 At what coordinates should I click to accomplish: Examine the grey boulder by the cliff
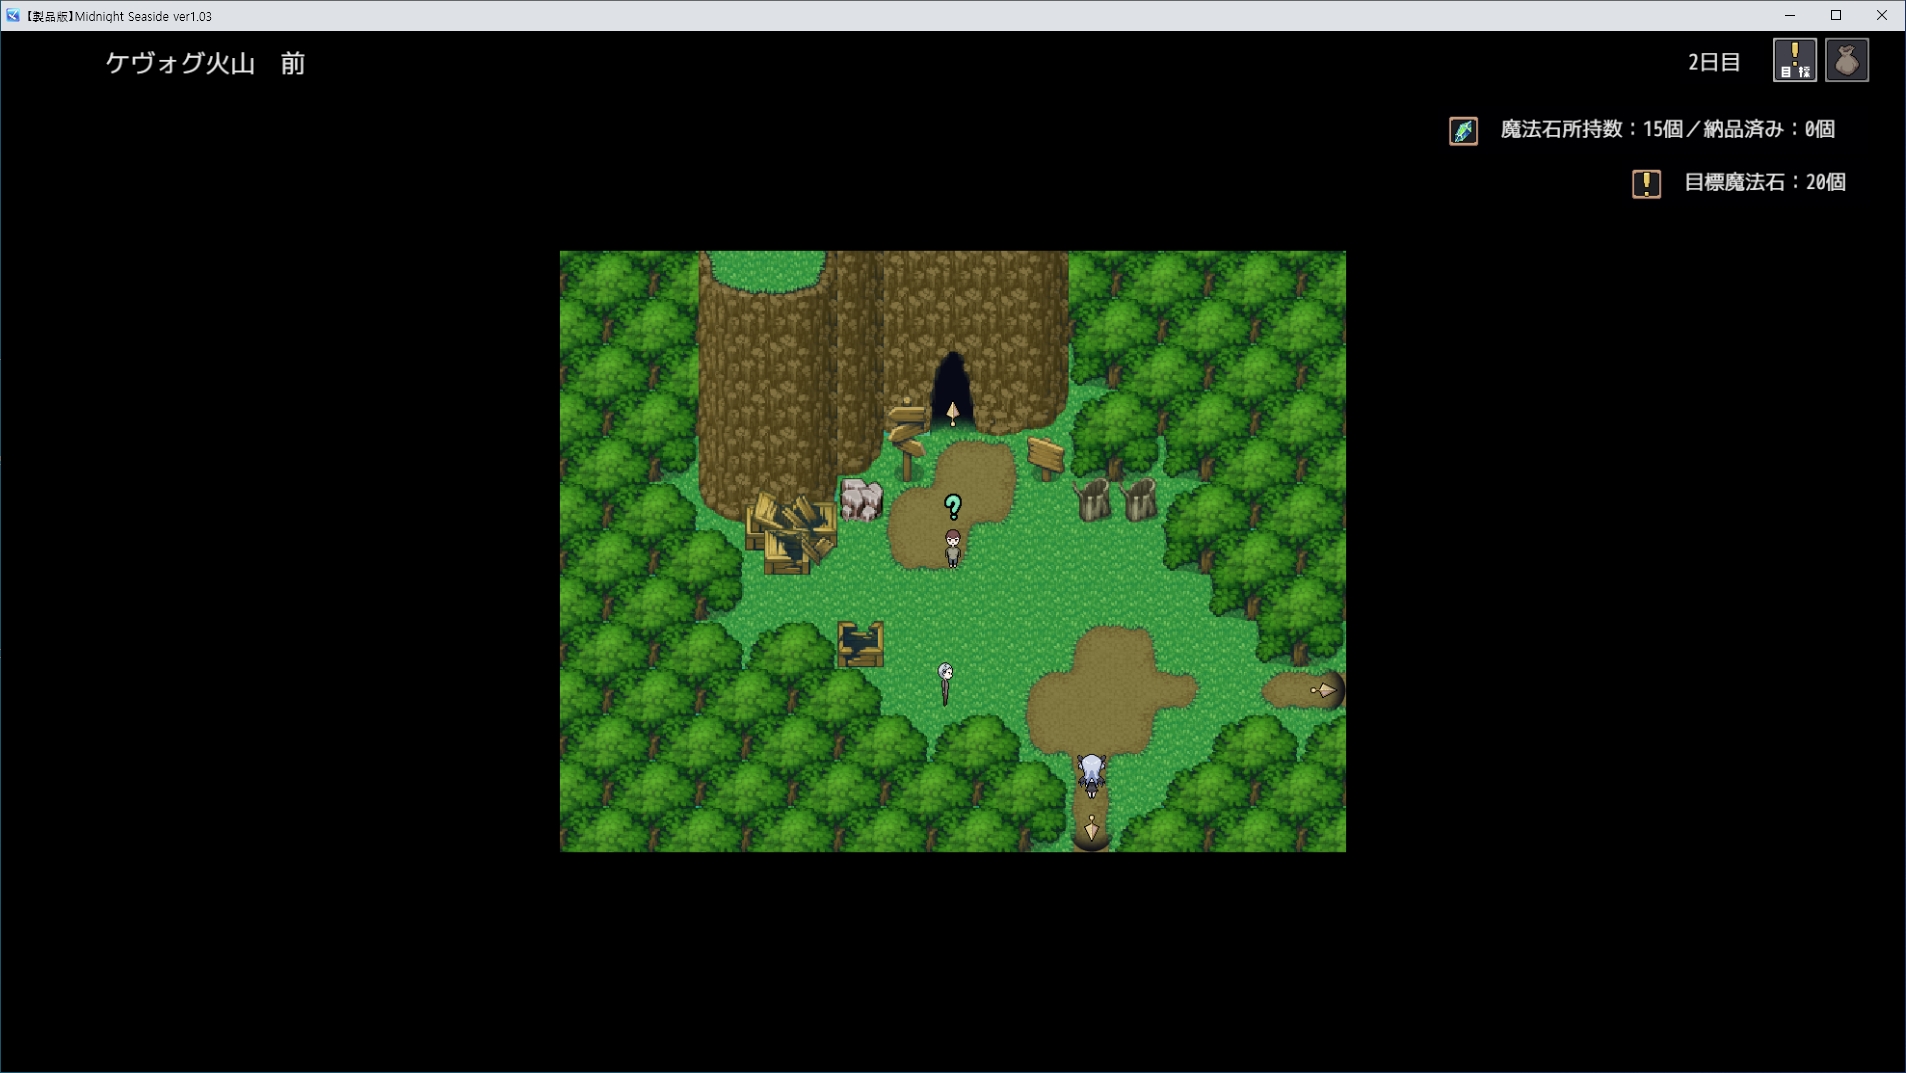click(x=861, y=500)
